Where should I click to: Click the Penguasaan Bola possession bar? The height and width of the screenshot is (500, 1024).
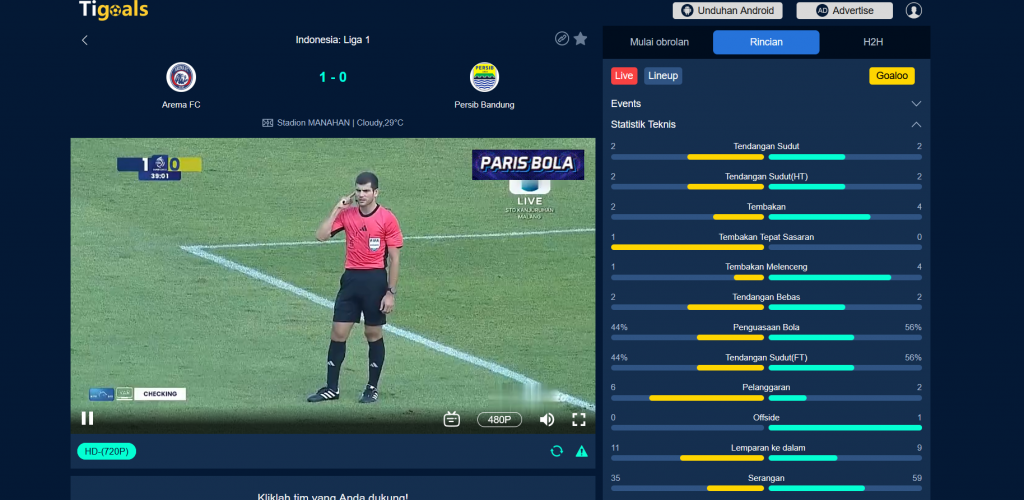[766, 337]
